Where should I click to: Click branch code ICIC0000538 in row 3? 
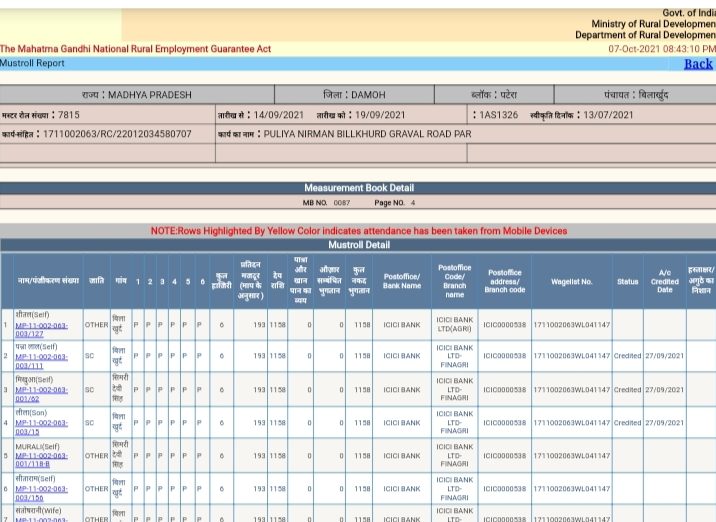click(505, 390)
